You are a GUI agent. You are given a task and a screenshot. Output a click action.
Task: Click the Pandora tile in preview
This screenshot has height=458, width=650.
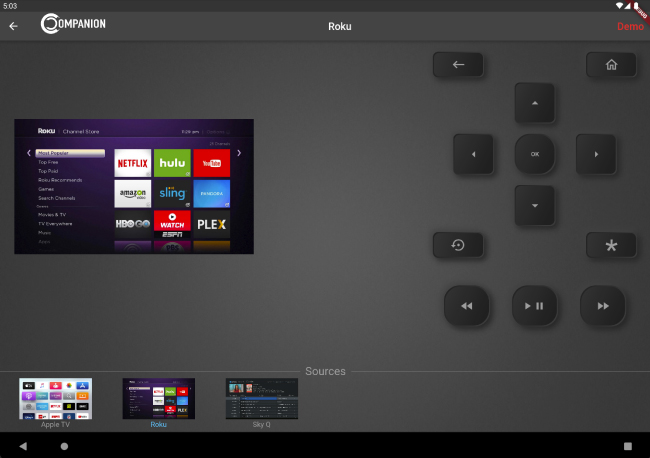click(x=211, y=194)
